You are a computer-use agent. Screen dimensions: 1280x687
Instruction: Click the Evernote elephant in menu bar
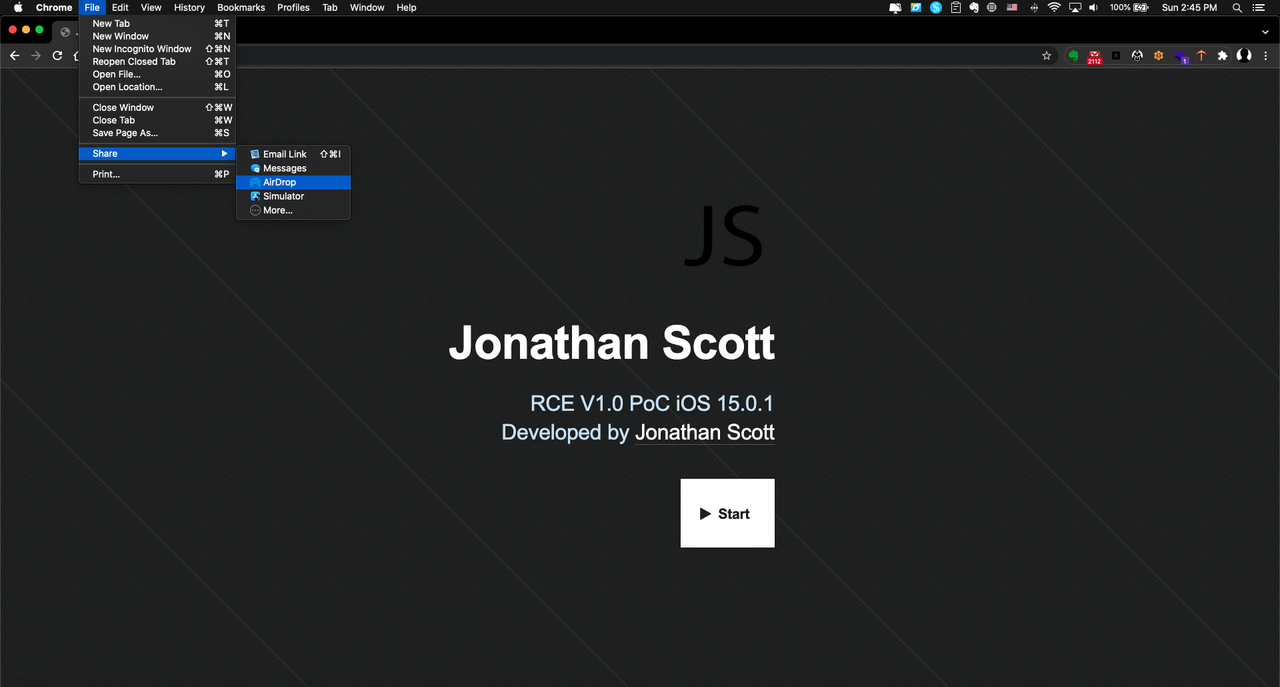click(x=974, y=7)
